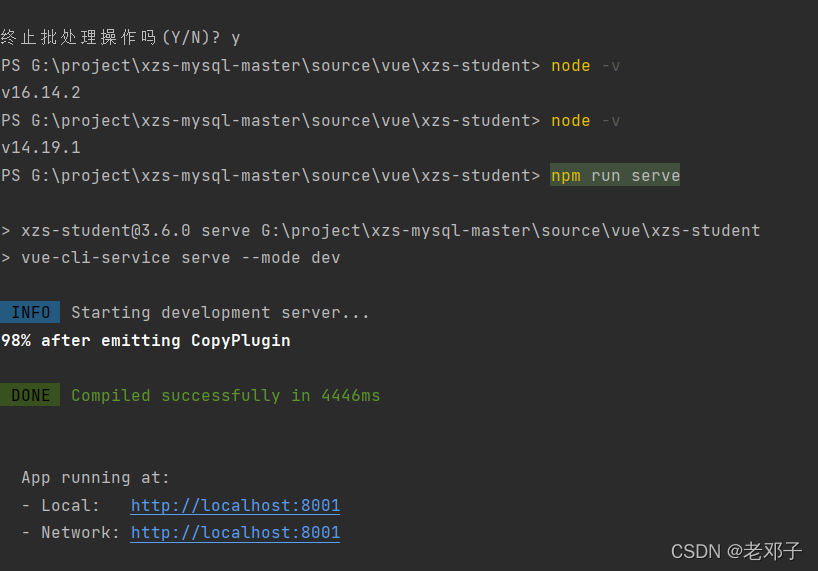The width and height of the screenshot is (818, 571).
Task: Click the 终止批处理操作吗(Y/N) prompt line
Action: pos(120,38)
